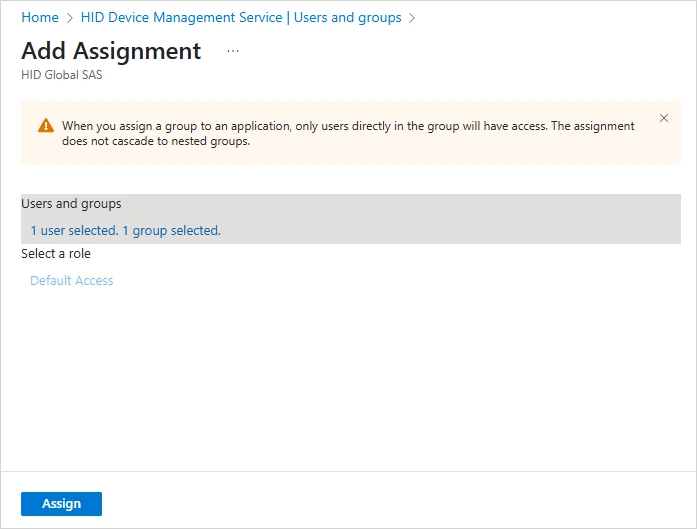Click the Add Assignment page title

click(x=111, y=51)
